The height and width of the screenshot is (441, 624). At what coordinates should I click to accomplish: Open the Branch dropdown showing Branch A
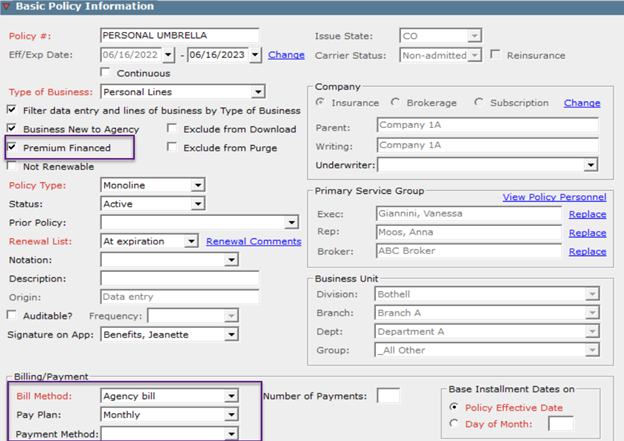click(592, 313)
